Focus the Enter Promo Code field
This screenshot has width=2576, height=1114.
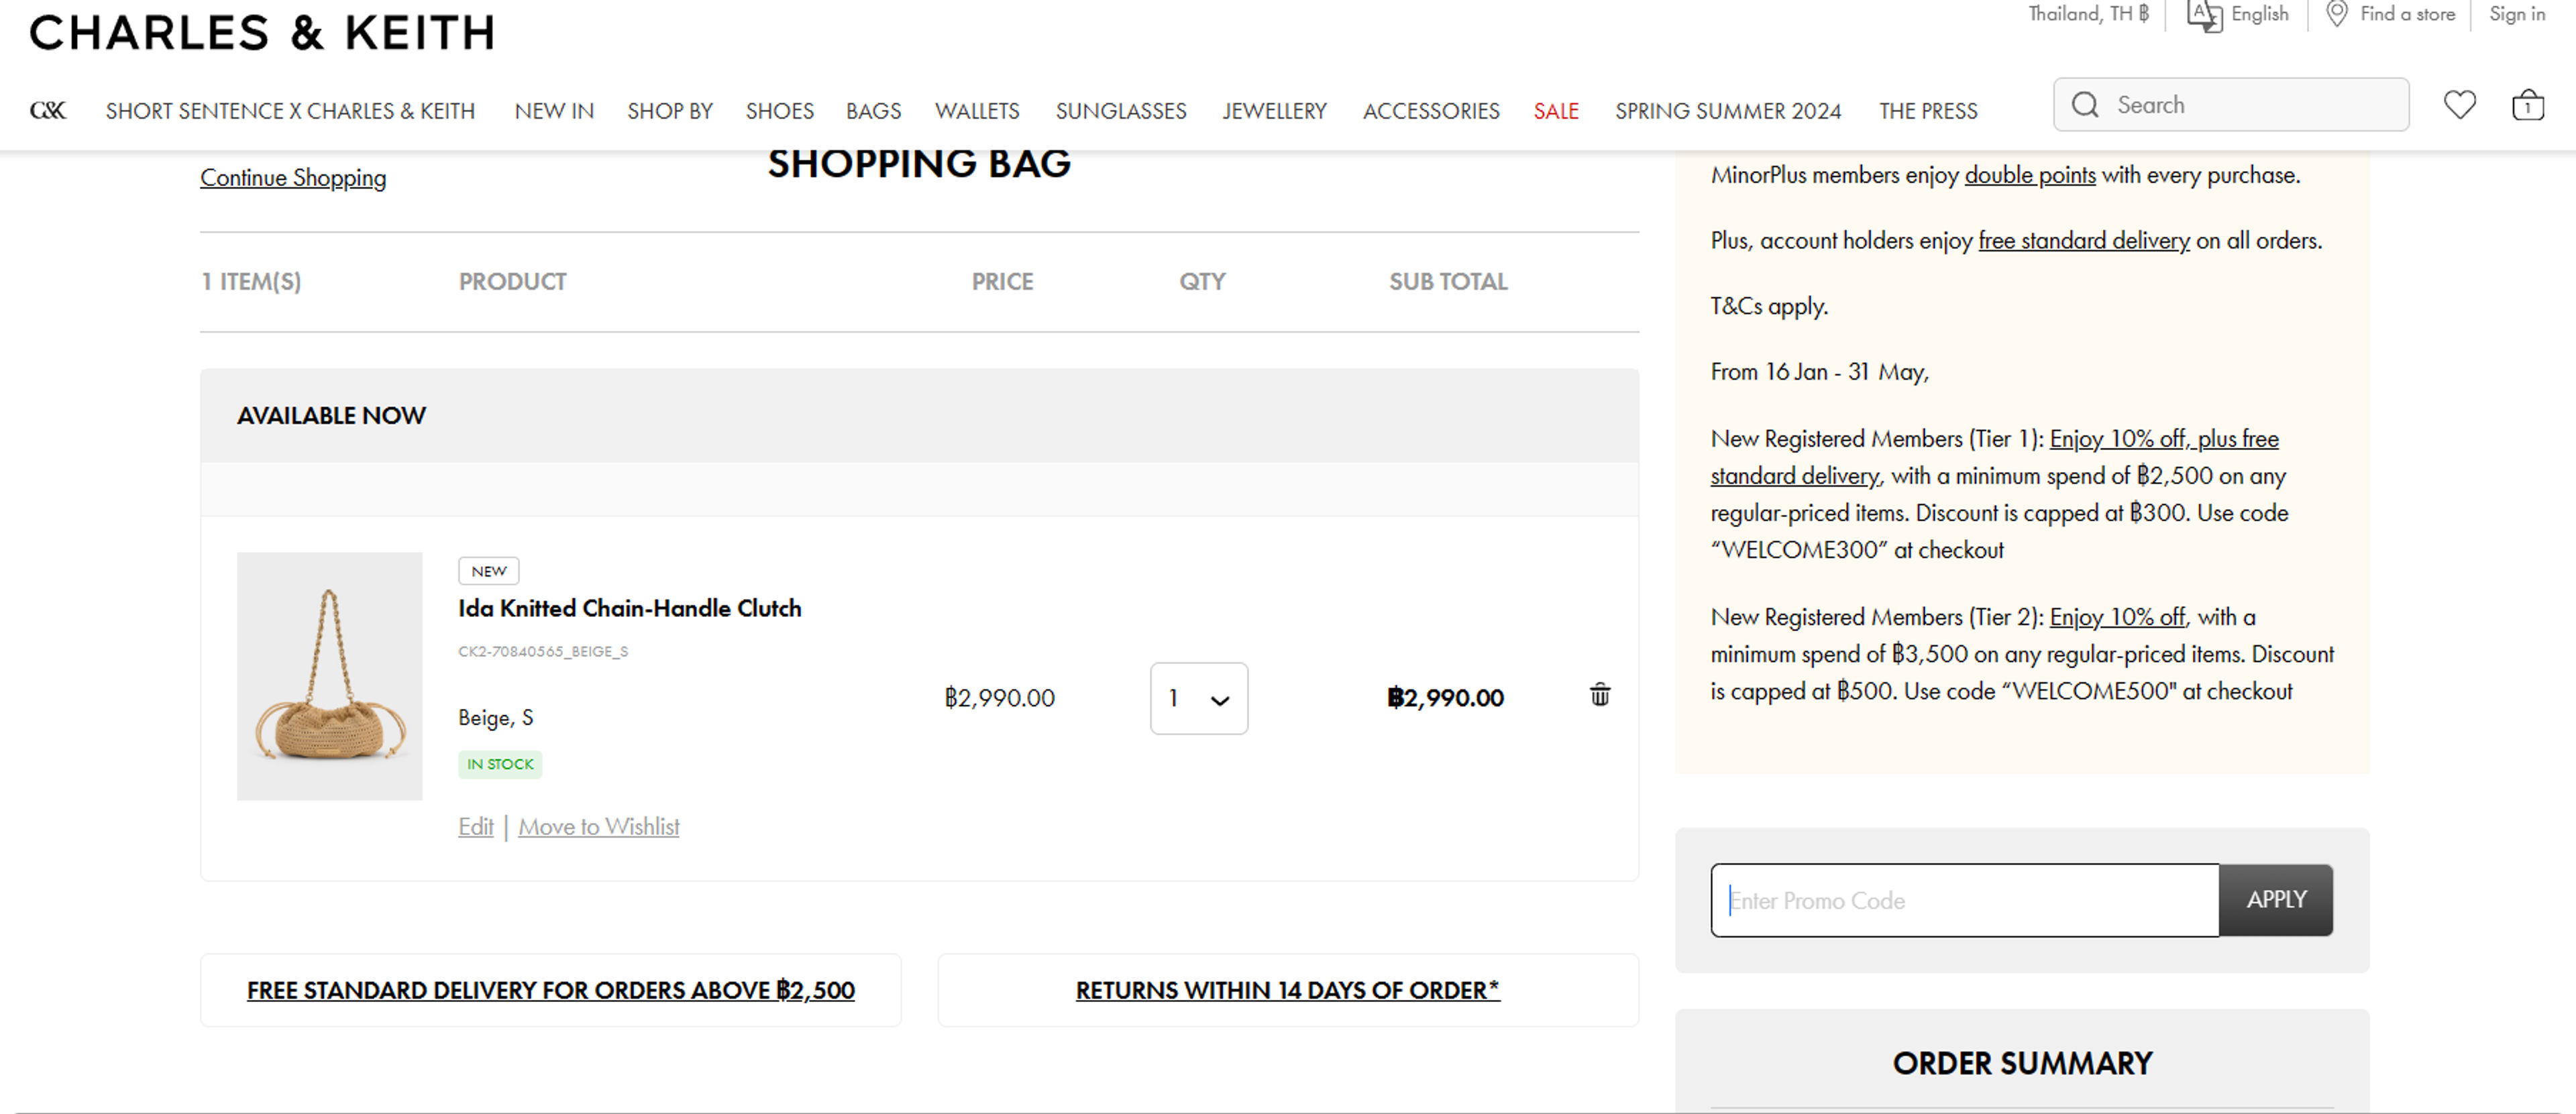1964,900
